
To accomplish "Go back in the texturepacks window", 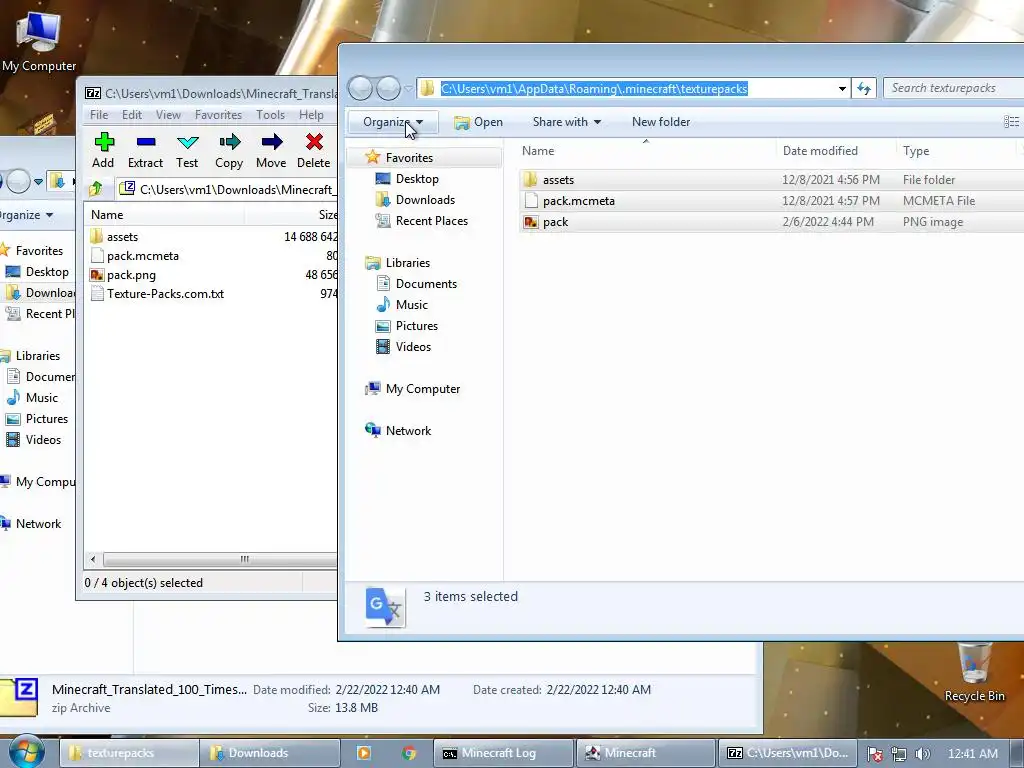I will (x=360, y=88).
